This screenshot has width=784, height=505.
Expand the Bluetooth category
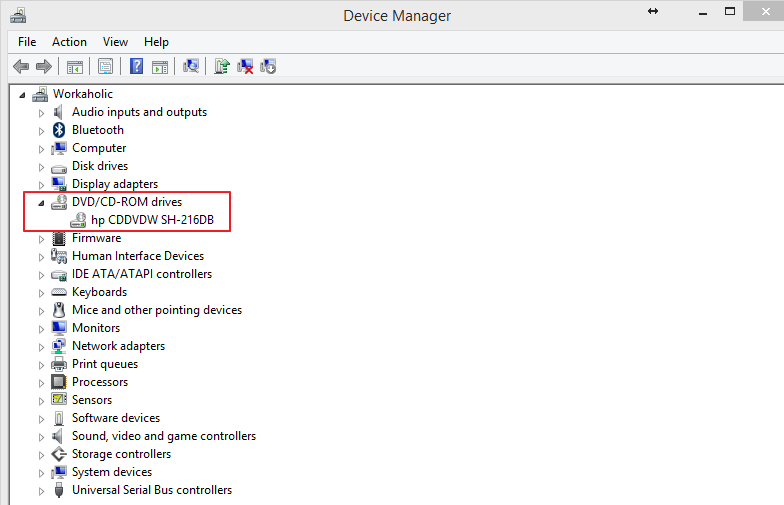click(42, 131)
